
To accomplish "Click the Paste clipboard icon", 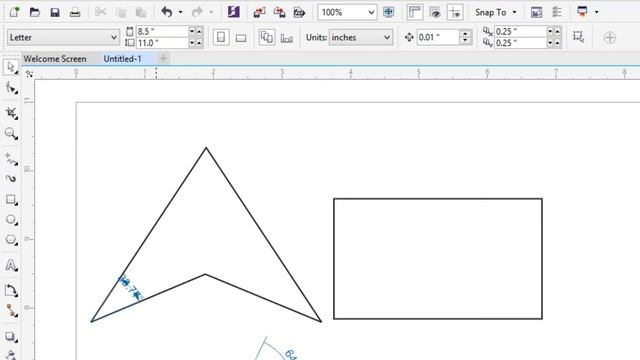I will [141, 12].
